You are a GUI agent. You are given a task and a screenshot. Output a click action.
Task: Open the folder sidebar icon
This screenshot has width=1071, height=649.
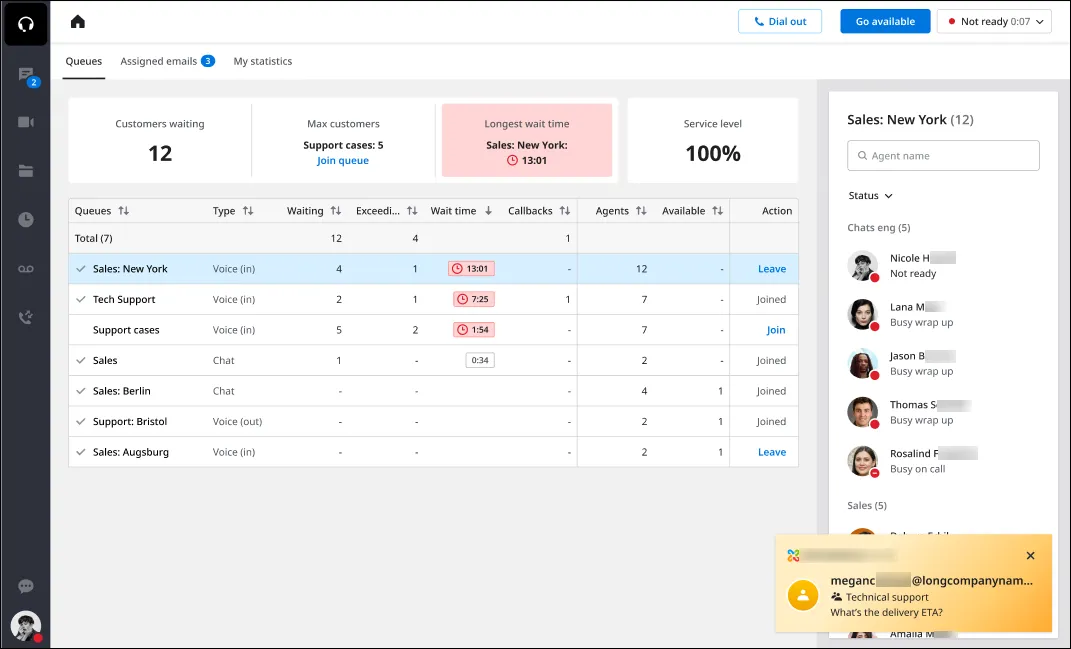(x=26, y=171)
